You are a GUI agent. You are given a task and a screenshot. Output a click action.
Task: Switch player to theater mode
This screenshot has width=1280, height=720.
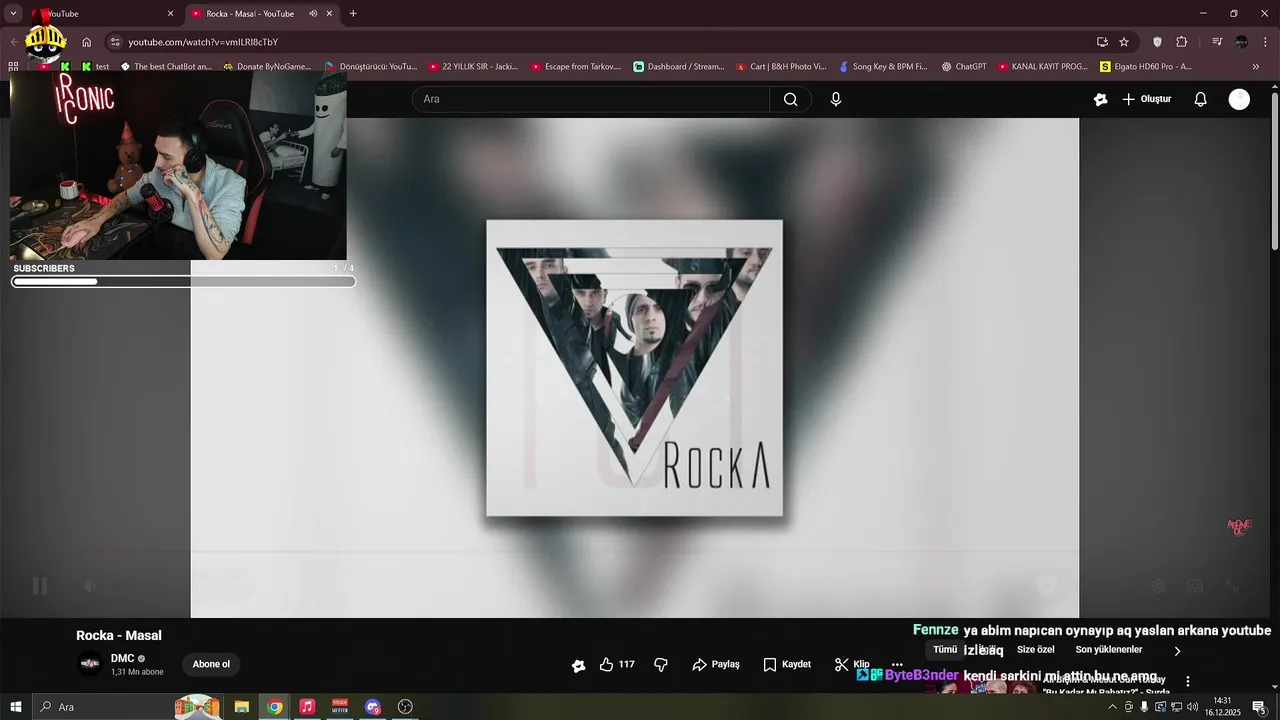pyautogui.click(x=1195, y=586)
